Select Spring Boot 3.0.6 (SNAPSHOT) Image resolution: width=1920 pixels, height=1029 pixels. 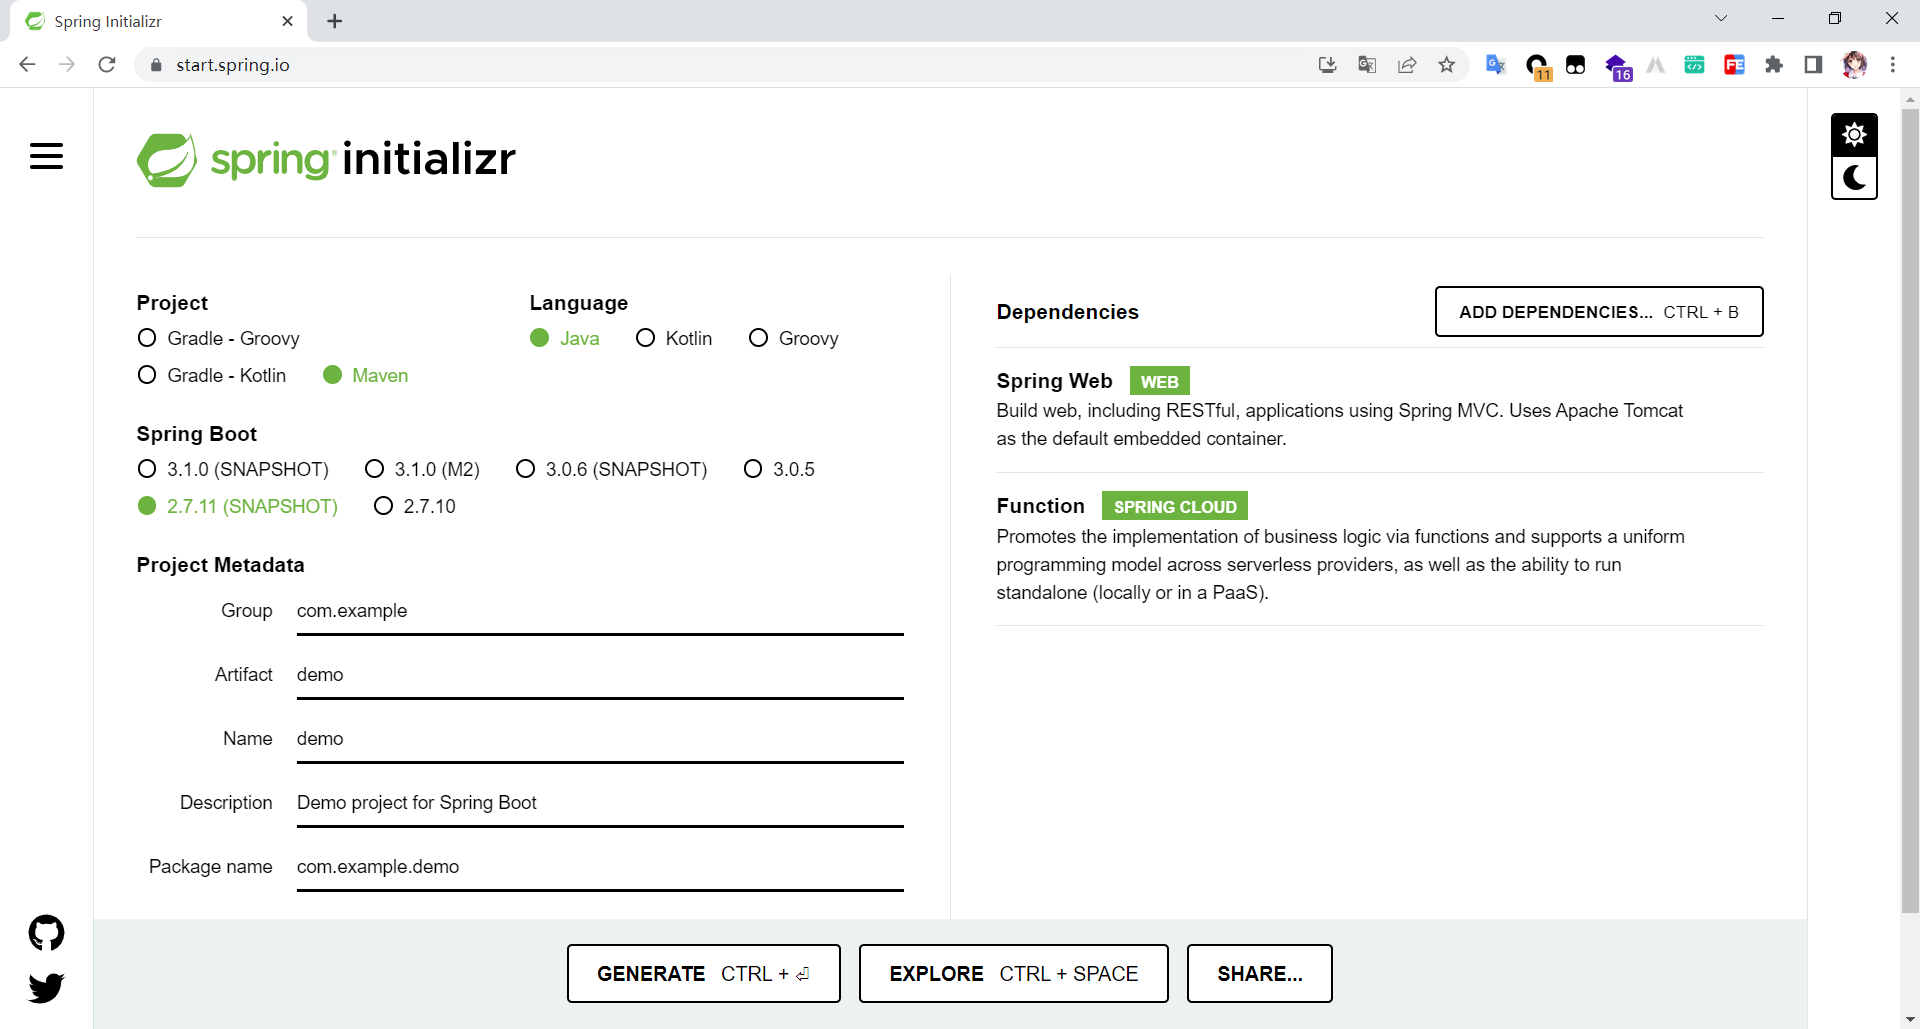tap(611, 469)
